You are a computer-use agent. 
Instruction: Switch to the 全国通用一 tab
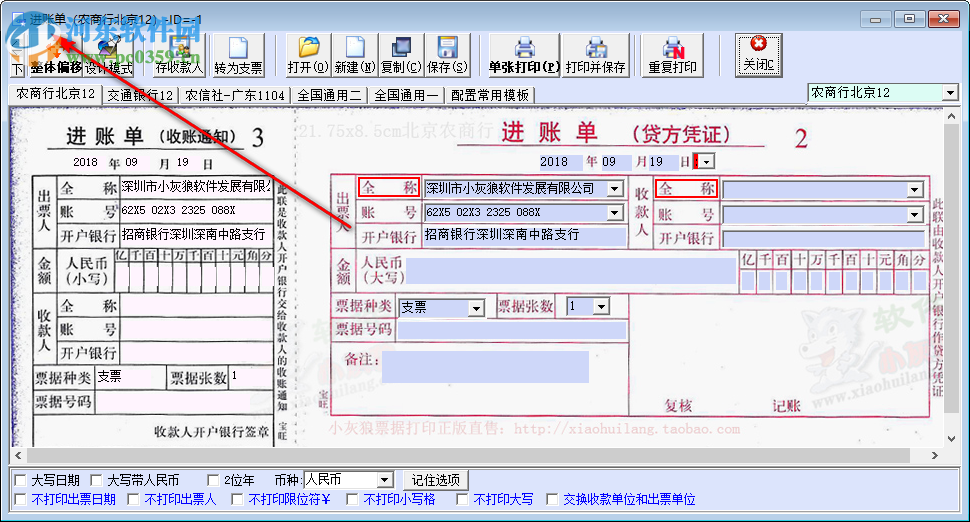click(x=406, y=95)
